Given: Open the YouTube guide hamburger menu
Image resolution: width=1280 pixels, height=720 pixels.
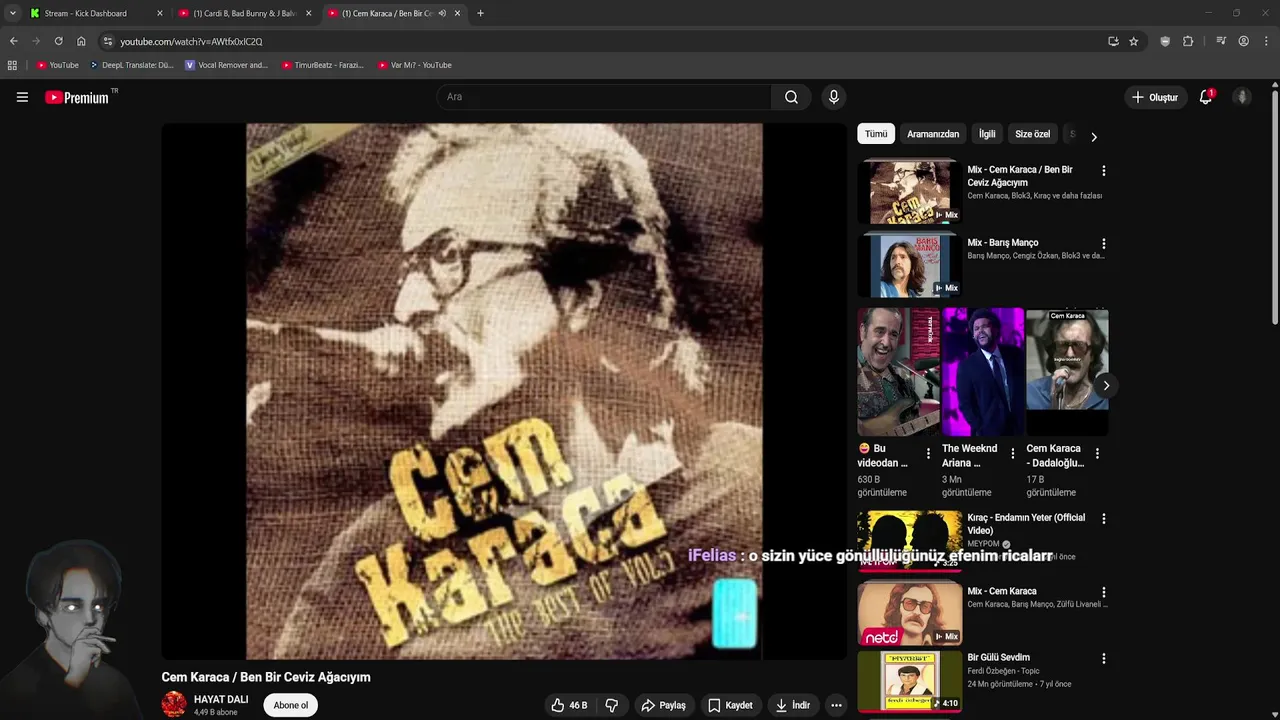Looking at the screenshot, I should pos(22,97).
